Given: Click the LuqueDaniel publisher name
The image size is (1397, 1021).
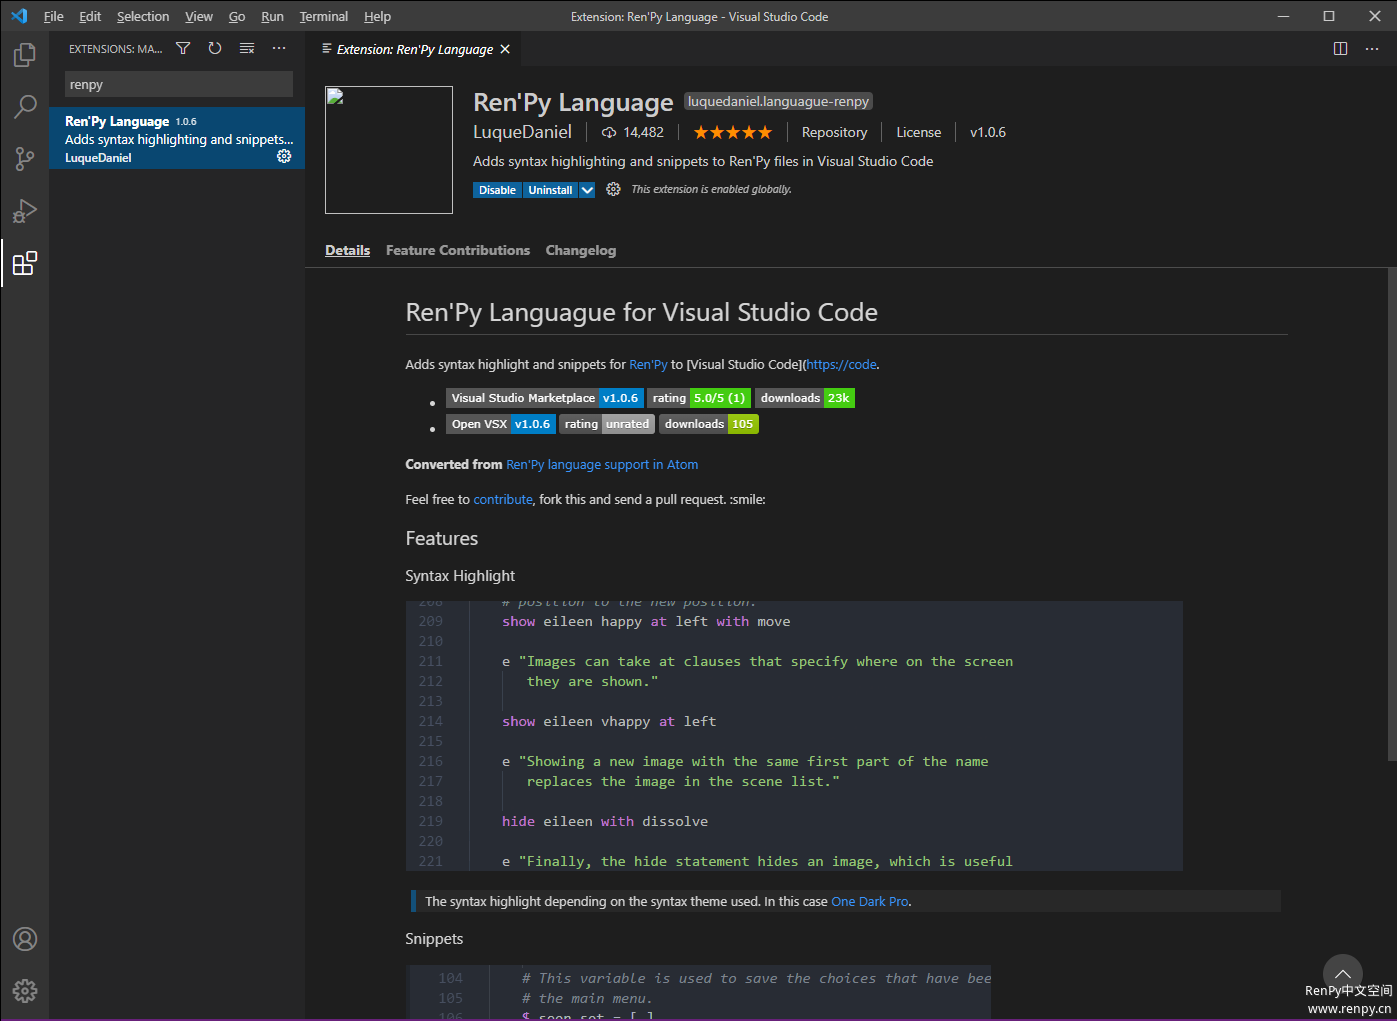Looking at the screenshot, I should 522,132.
